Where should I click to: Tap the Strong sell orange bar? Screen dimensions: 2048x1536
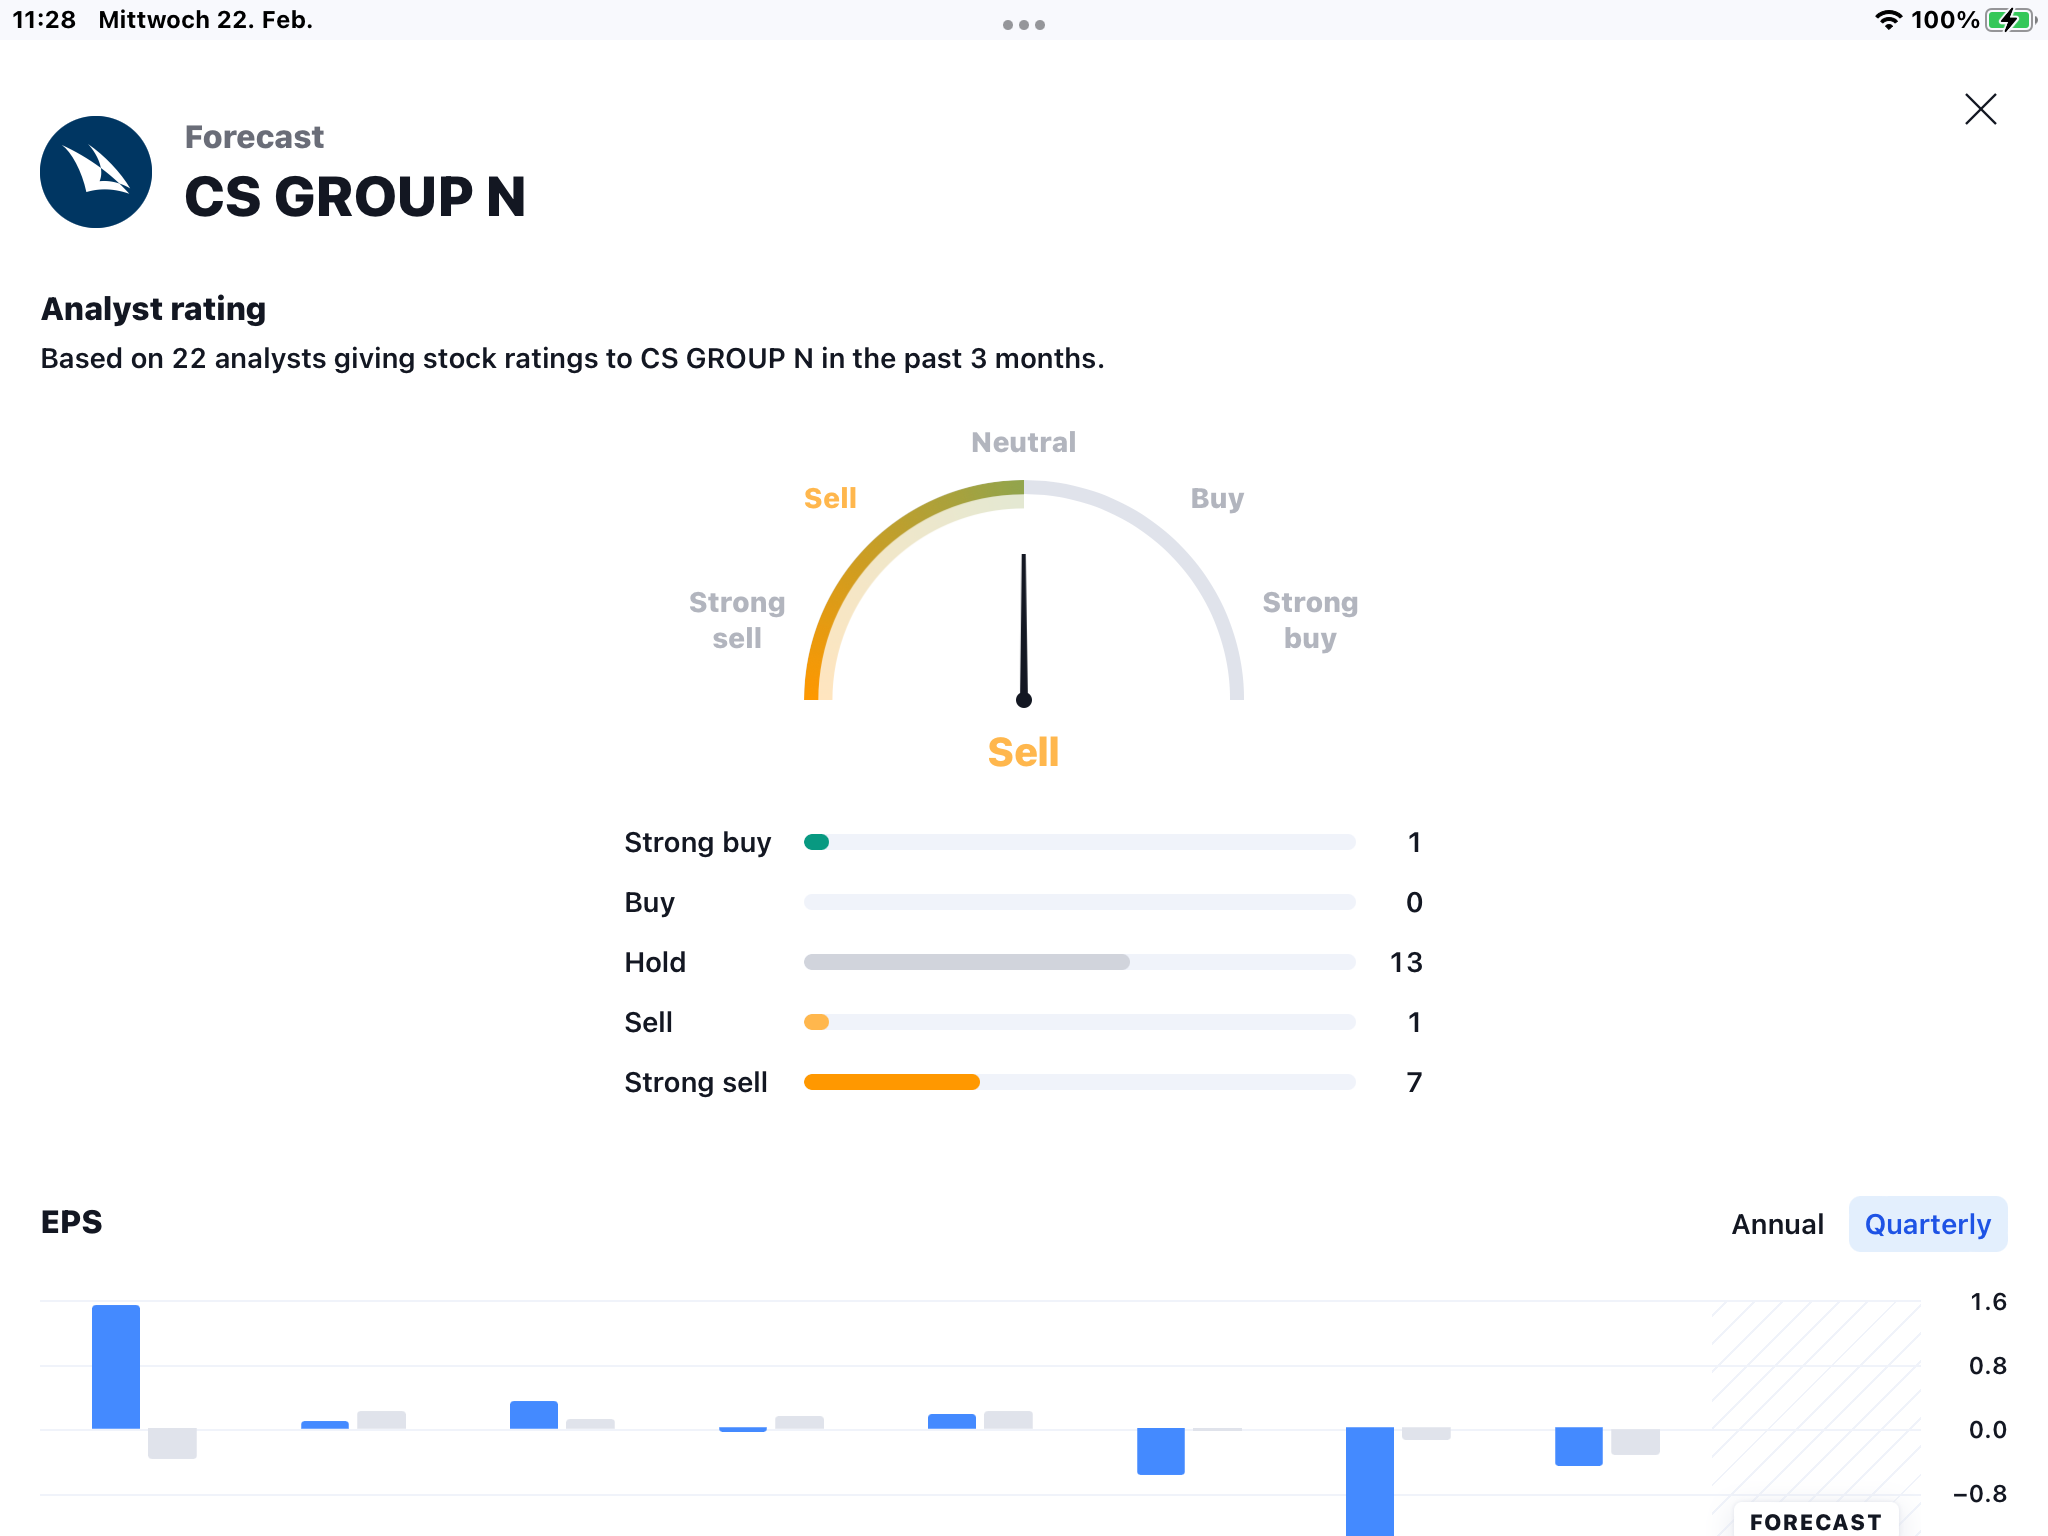pyautogui.click(x=891, y=1082)
